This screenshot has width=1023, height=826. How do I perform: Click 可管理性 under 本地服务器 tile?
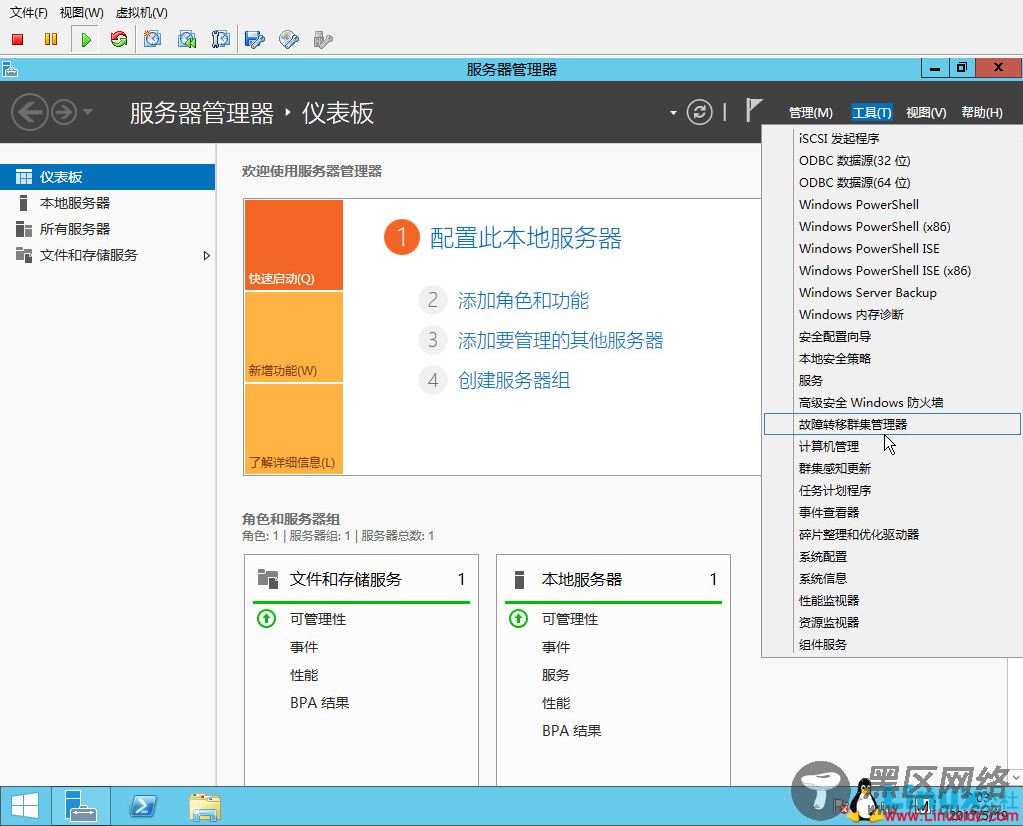tap(570, 619)
